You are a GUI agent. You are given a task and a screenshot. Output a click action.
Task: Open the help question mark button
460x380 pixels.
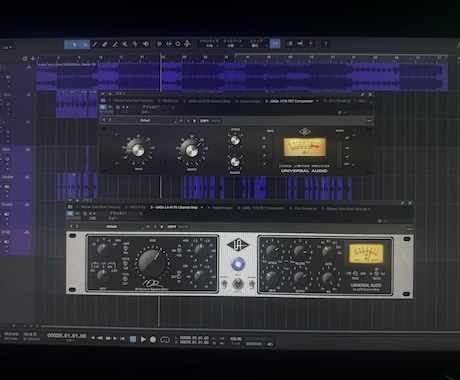point(325,44)
